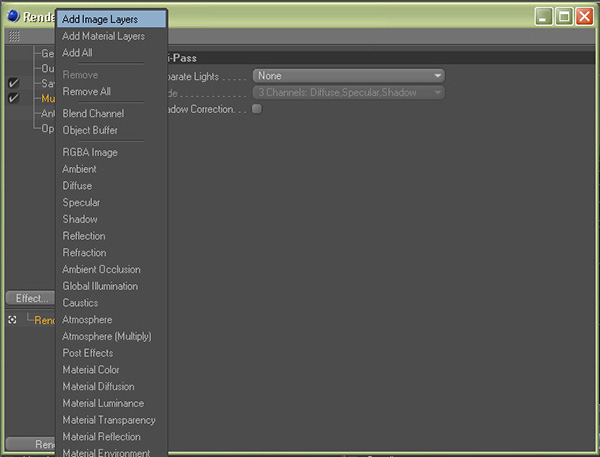
Task: Open the Separate Lights dropdown
Action: tap(349, 76)
